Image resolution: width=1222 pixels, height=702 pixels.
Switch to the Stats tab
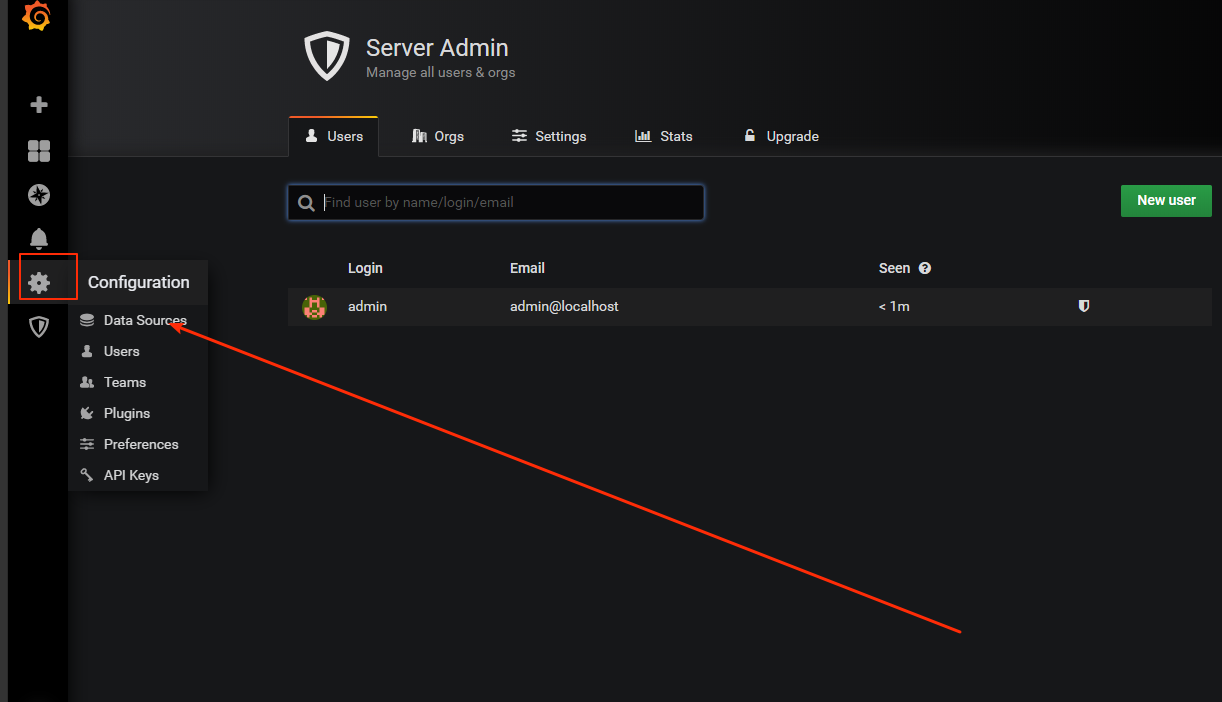click(x=664, y=136)
